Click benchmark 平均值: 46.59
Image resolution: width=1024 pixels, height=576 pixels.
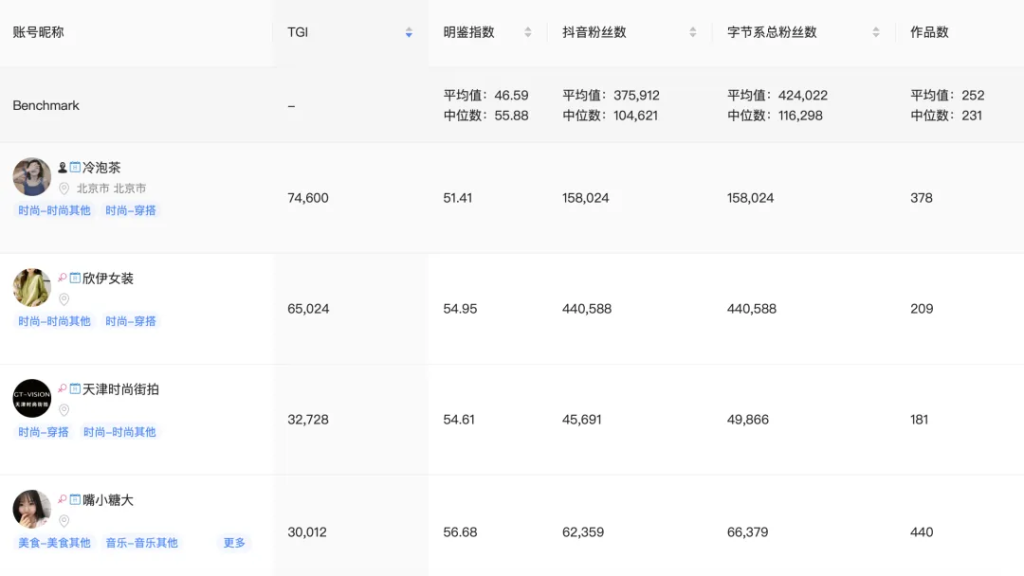coord(486,95)
